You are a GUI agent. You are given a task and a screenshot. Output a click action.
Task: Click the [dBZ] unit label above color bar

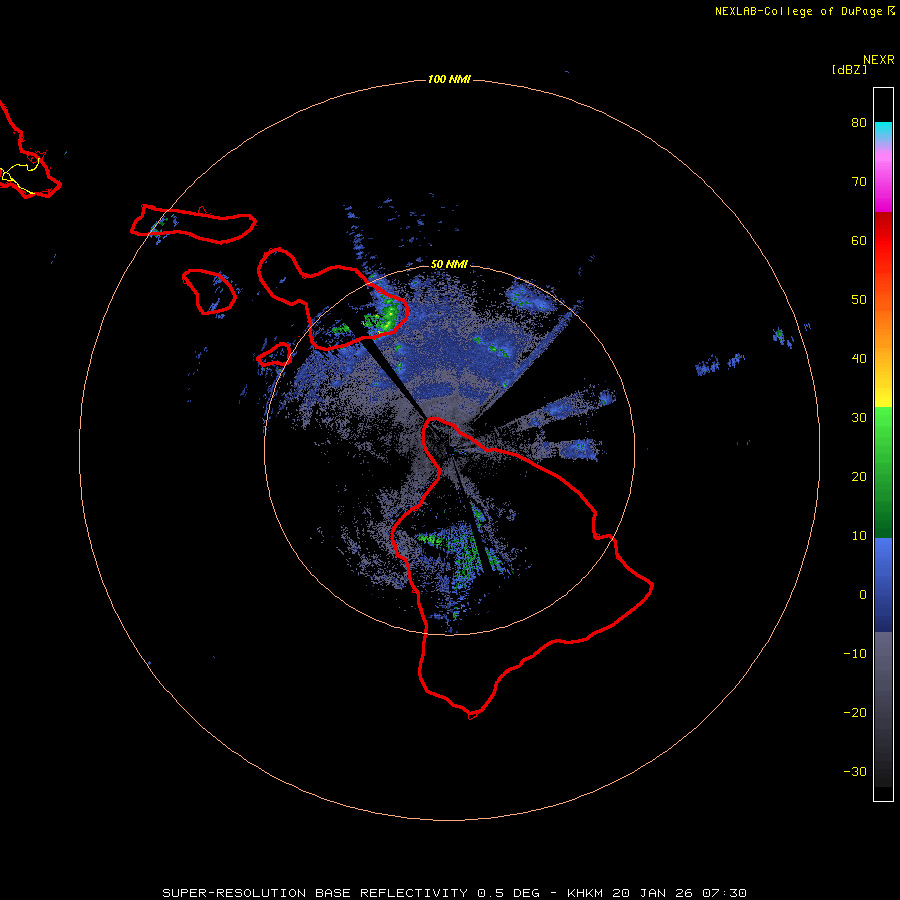point(849,70)
